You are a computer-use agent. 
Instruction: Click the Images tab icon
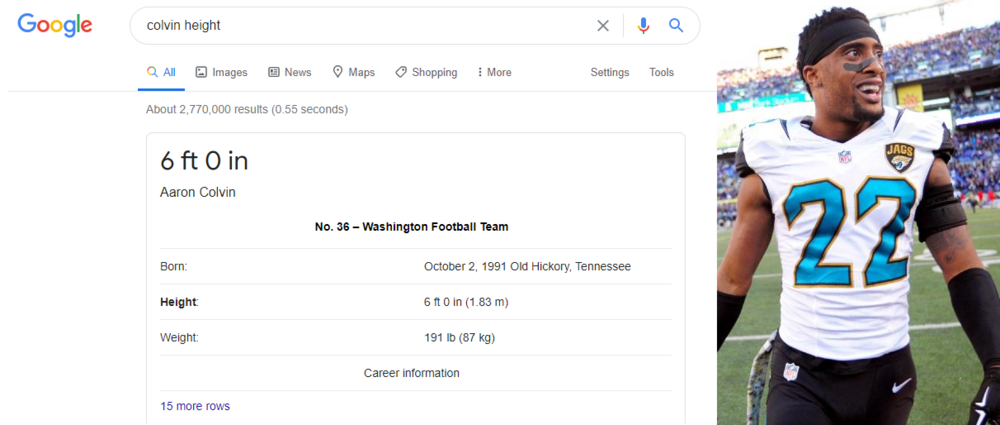[x=201, y=72]
